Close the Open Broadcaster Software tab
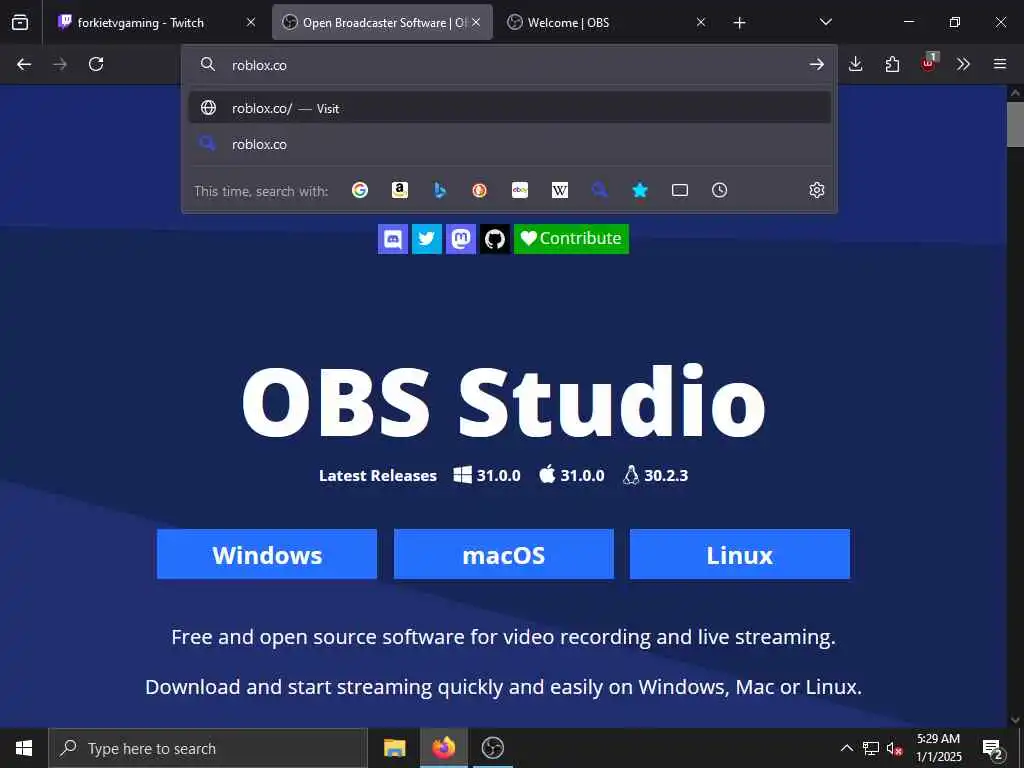The width and height of the screenshot is (1024, 768). 476,23
